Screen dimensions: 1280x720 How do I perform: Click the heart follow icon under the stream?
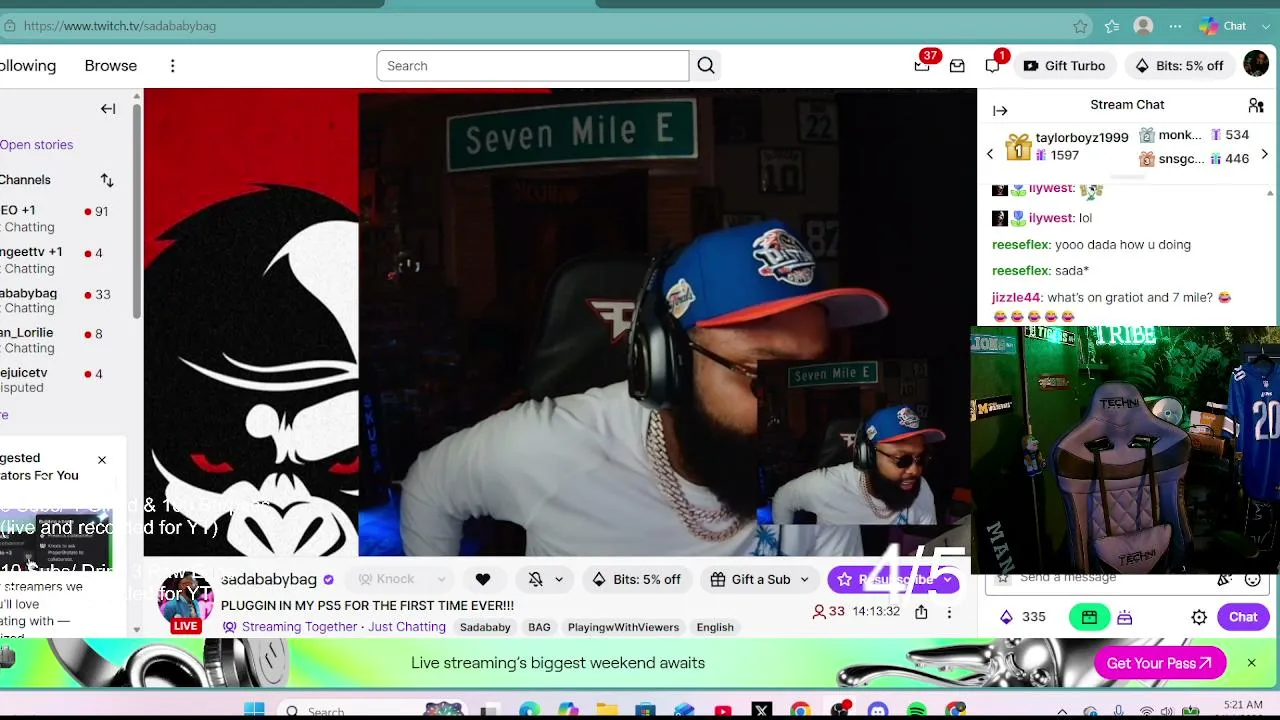point(483,579)
